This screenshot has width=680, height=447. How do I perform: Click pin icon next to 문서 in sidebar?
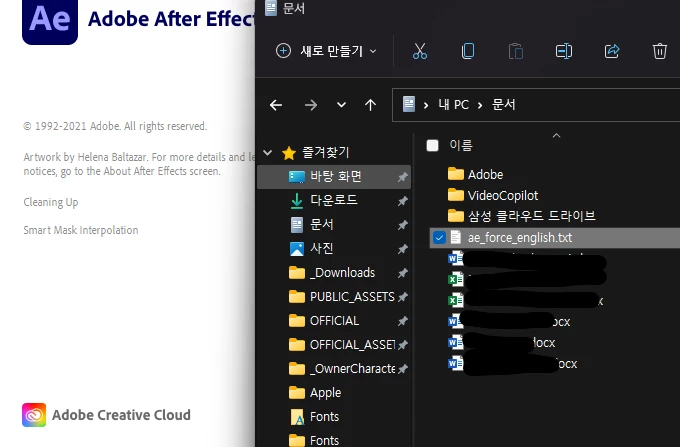(x=403, y=225)
